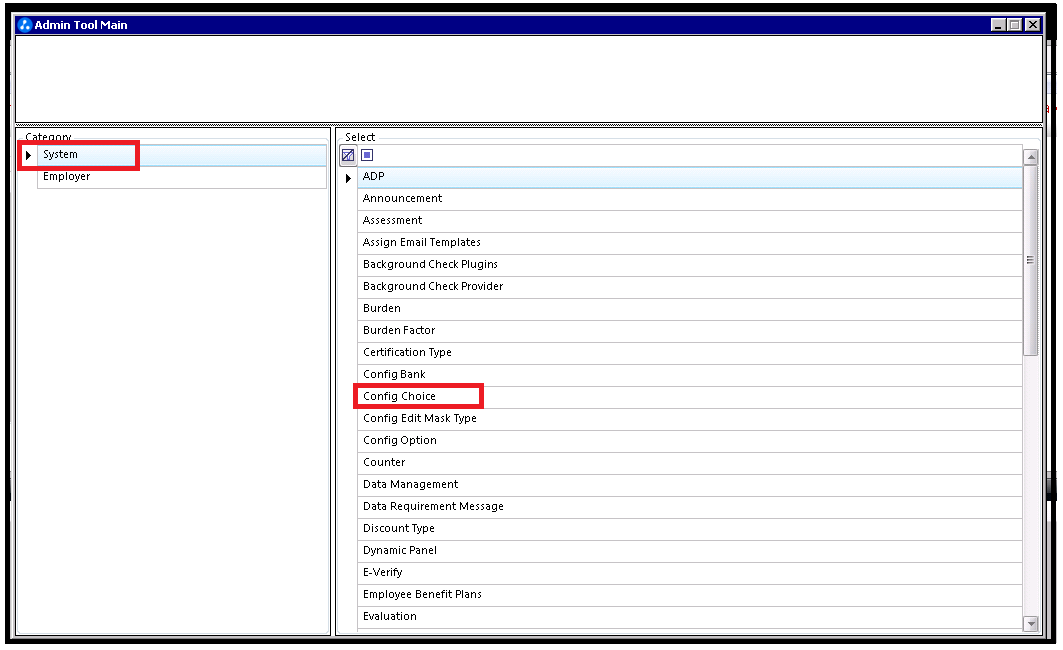Click the Select list scrollbar thumb

[x=1030, y=260]
